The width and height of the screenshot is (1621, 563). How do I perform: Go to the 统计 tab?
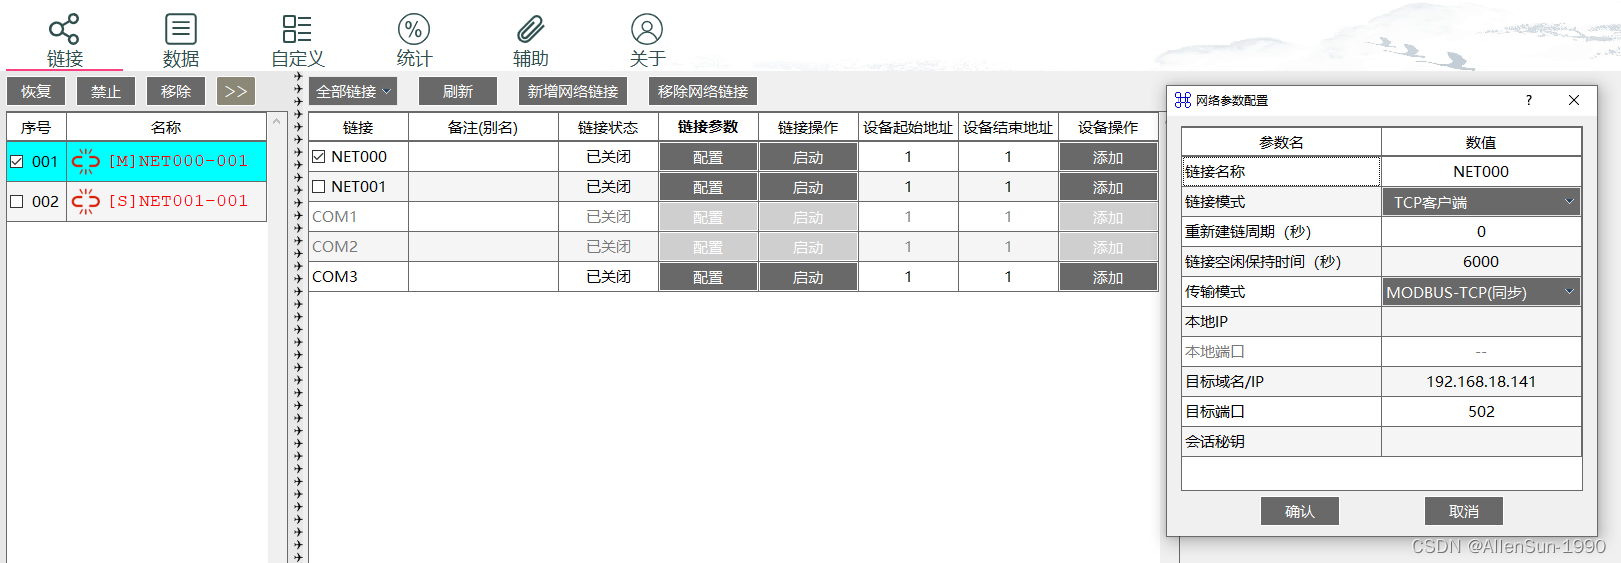[x=414, y=41]
